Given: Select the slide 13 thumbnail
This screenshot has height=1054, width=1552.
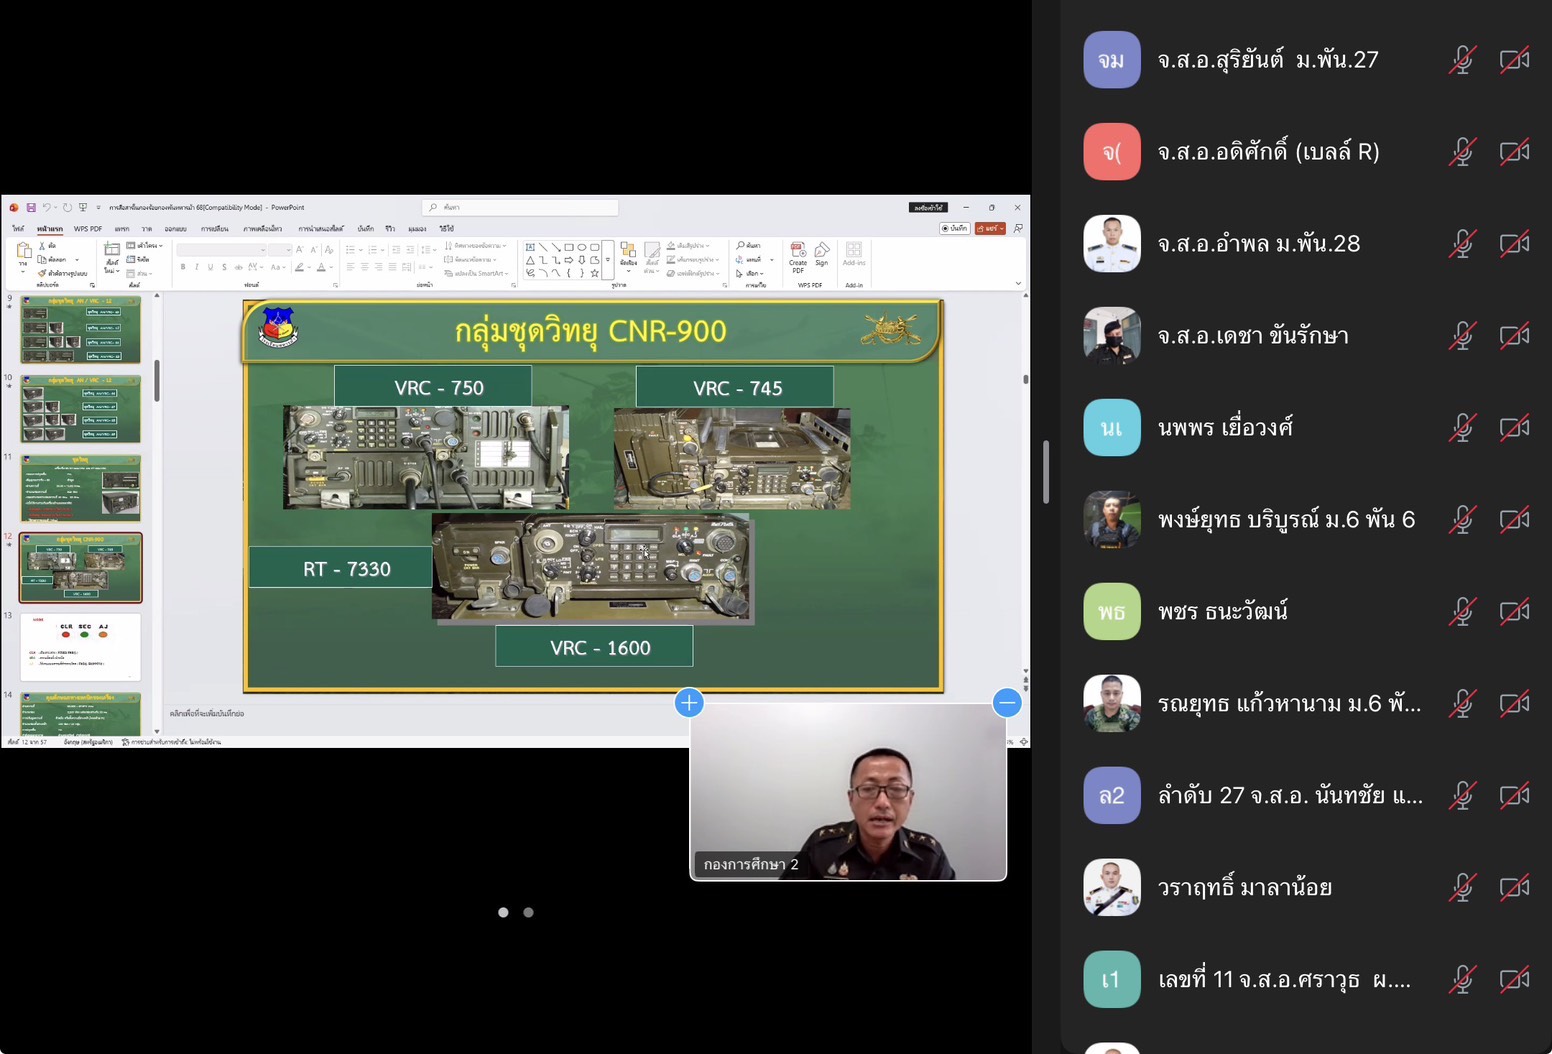Looking at the screenshot, I should [x=81, y=646].
